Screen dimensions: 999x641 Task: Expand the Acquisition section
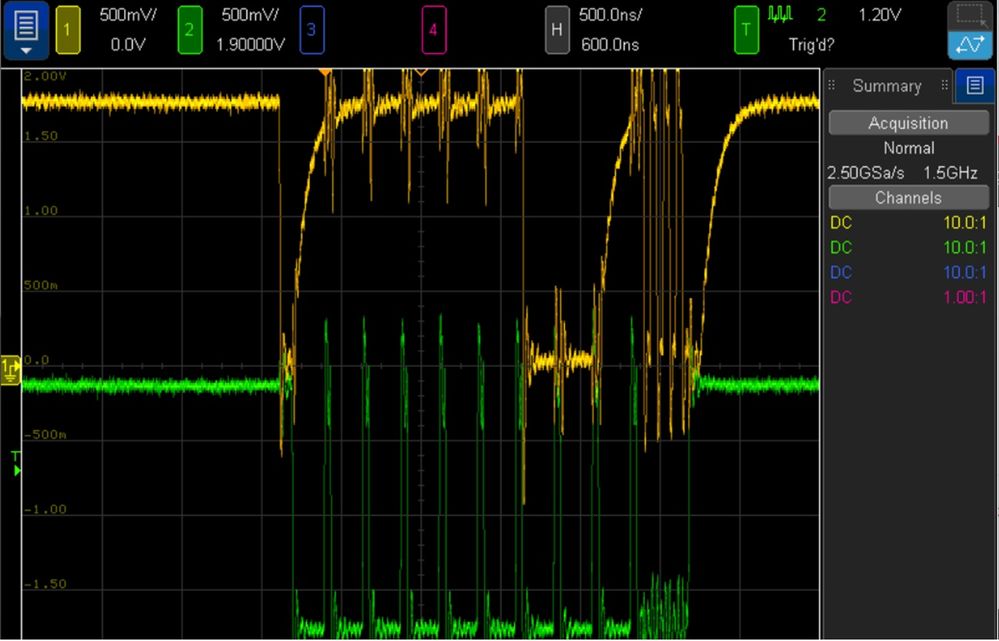[x=907, y=122]
